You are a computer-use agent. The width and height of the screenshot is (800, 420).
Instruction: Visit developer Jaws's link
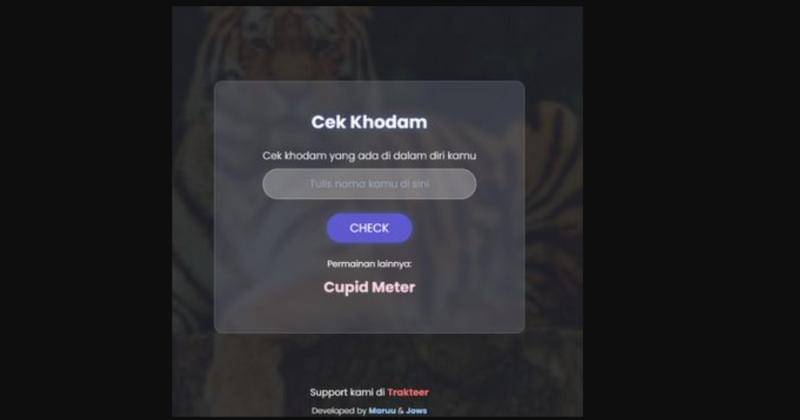click(416, 411)
